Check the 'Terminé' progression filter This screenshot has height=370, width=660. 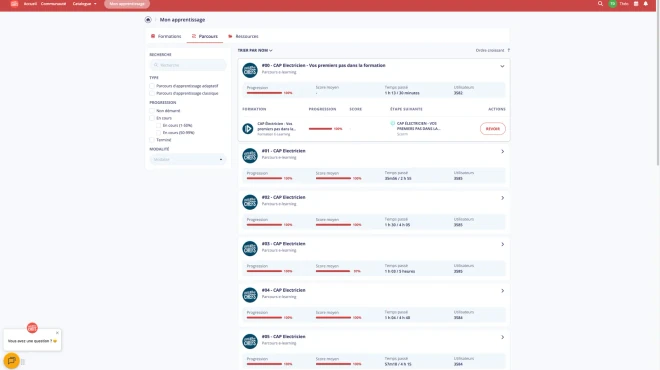152,140
